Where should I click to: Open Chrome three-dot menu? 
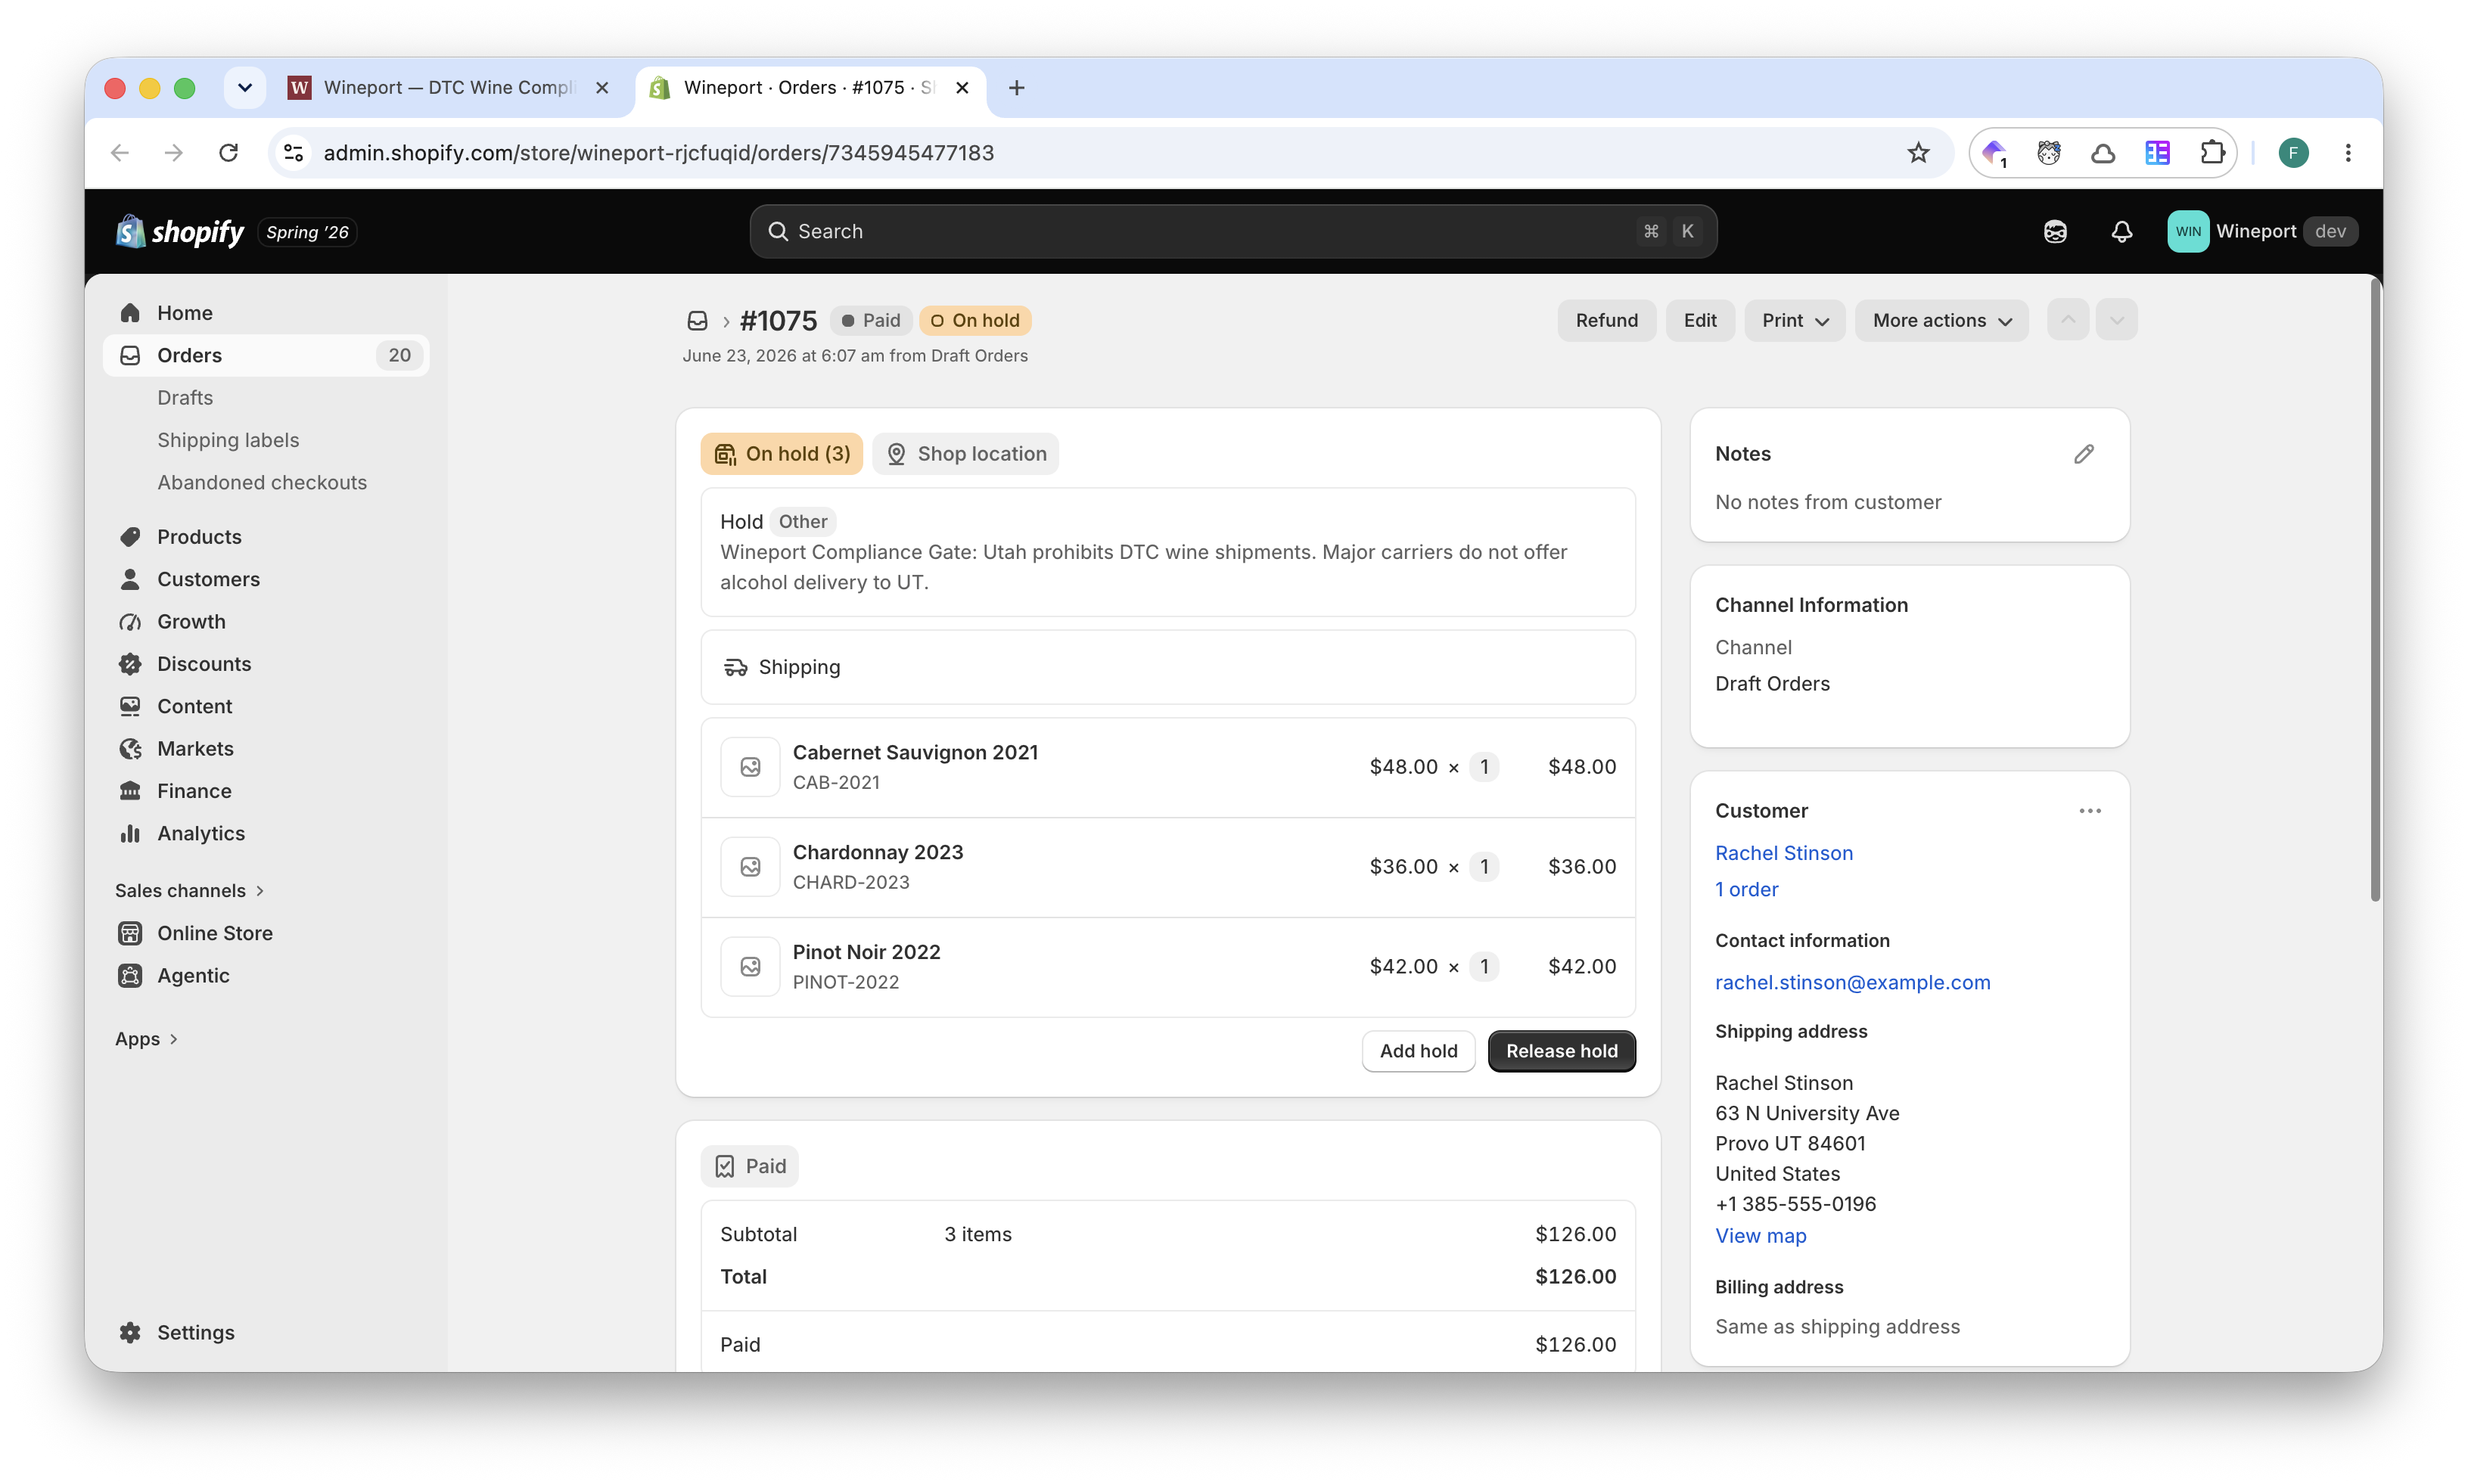pos(2348,153)
